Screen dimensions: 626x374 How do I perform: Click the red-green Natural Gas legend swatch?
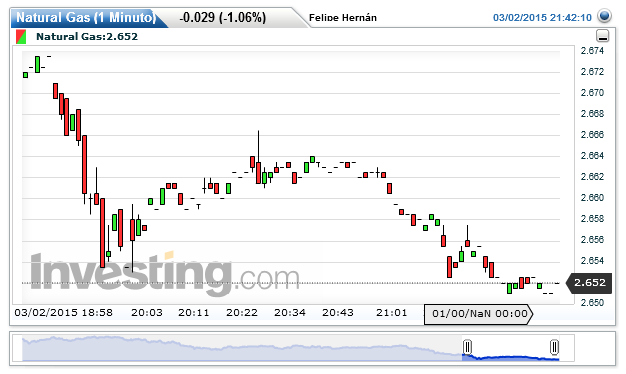[21, 37]
